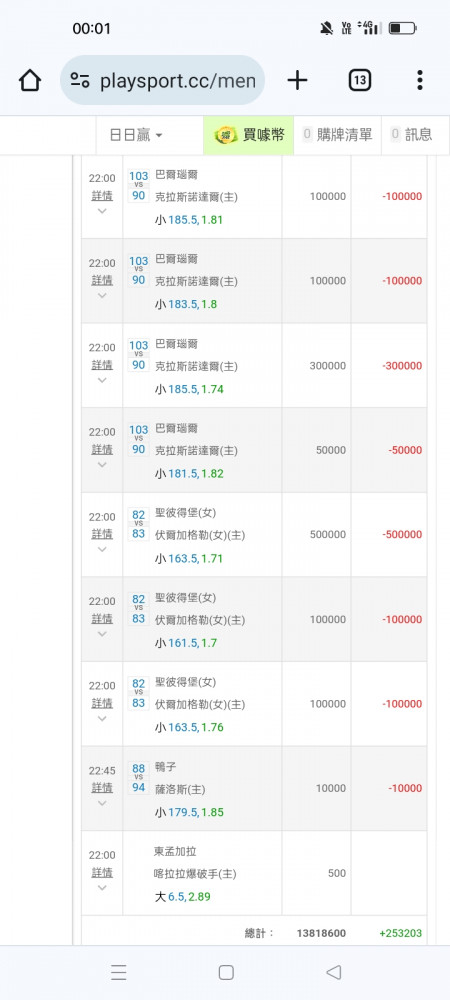
Task: Tap the browser home icon
Action: (x=30, y=80)
